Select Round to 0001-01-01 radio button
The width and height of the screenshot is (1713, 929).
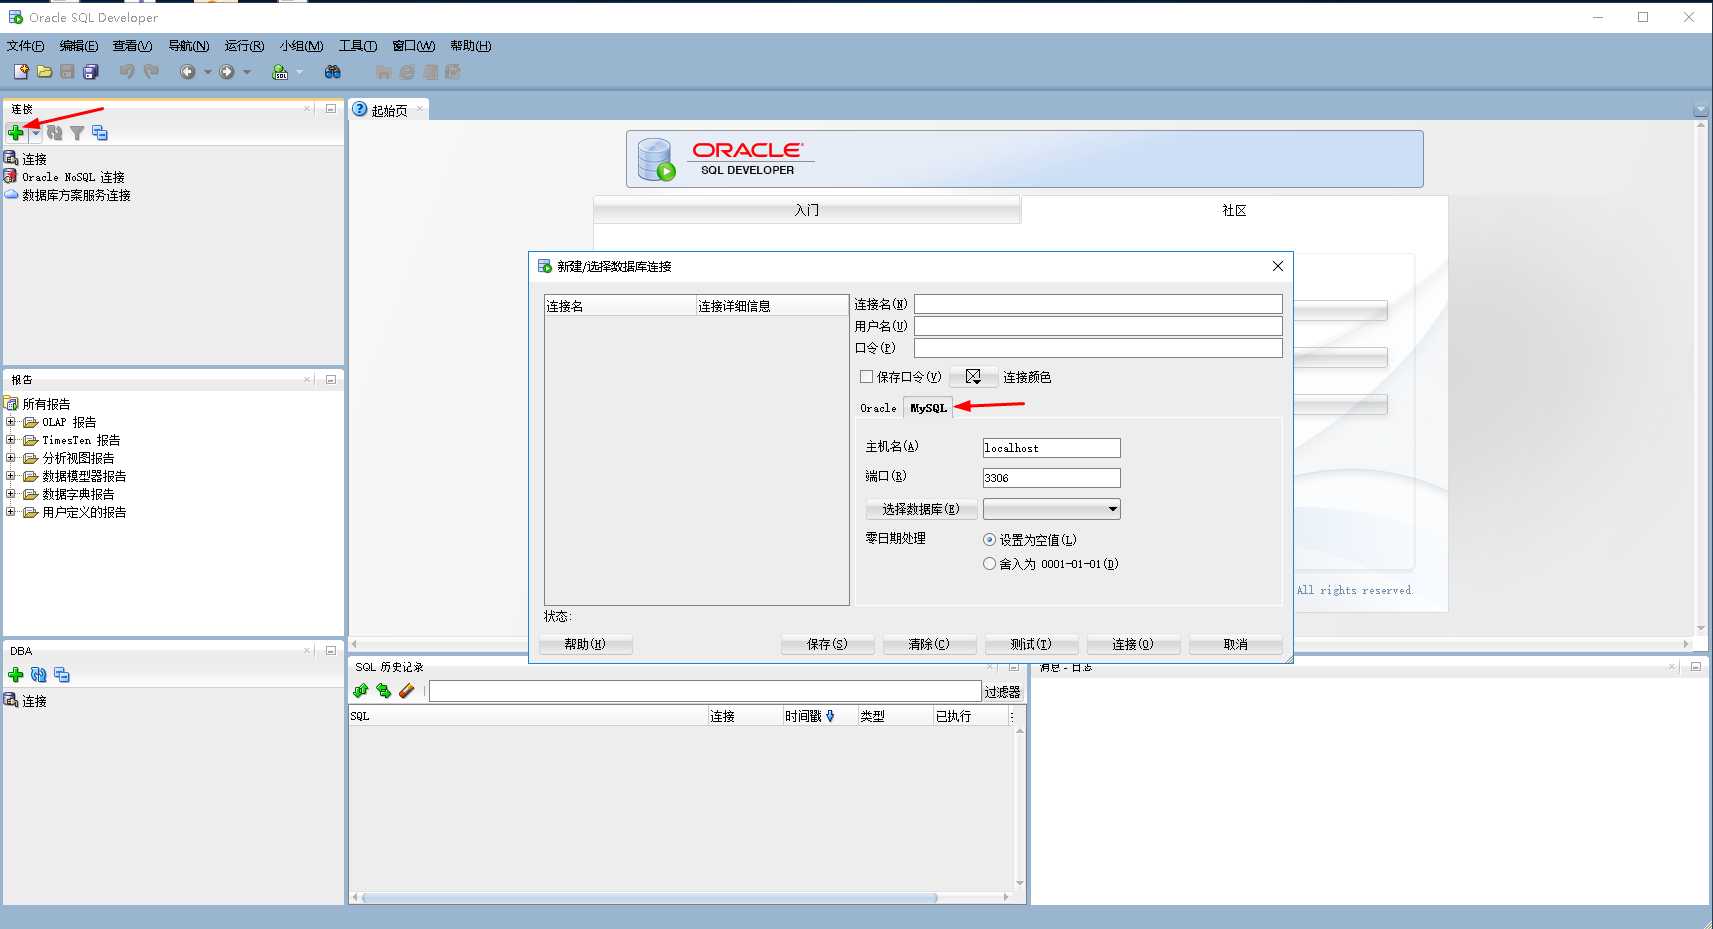click(x=989, y=564)
